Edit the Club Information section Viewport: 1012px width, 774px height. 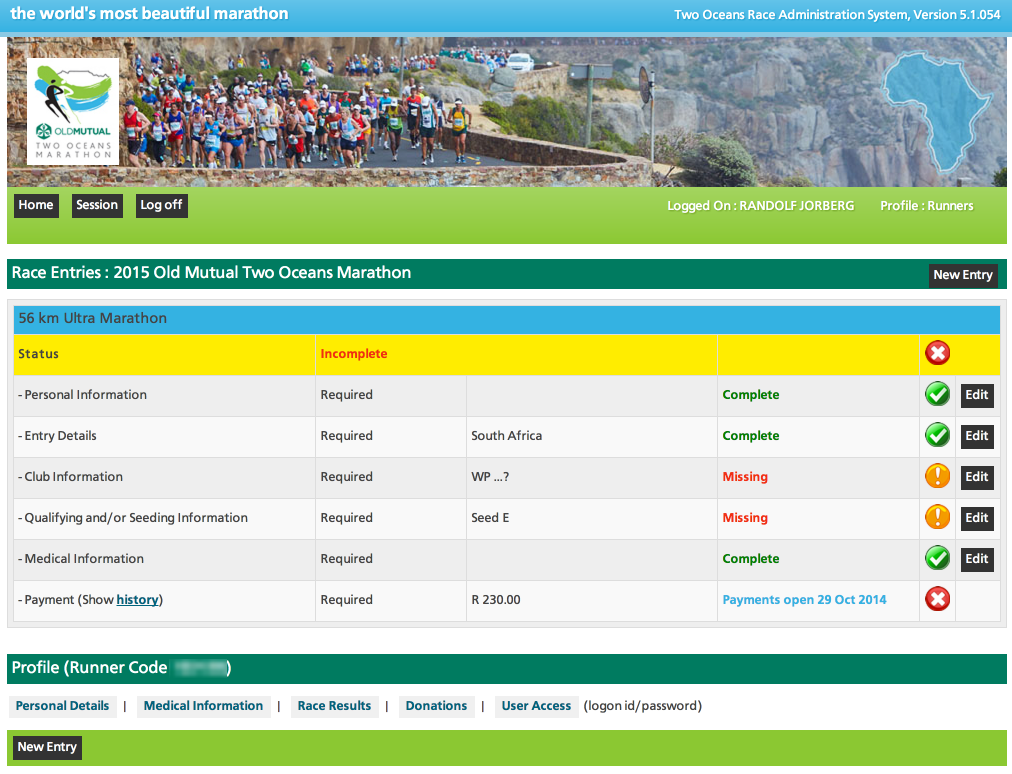(976, 476)
